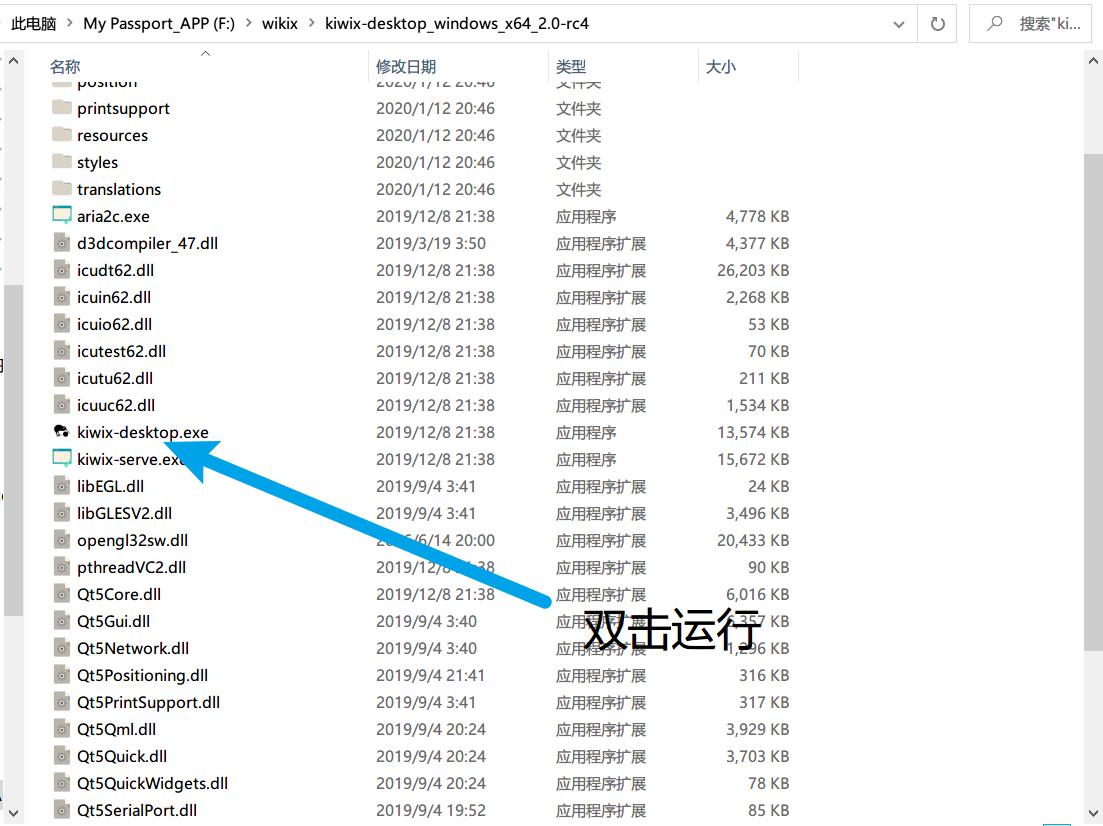Screen dimensions: 1103x826
Task: Select the kiwix-serve.exe file icon
Action: (x=62, y=459)
